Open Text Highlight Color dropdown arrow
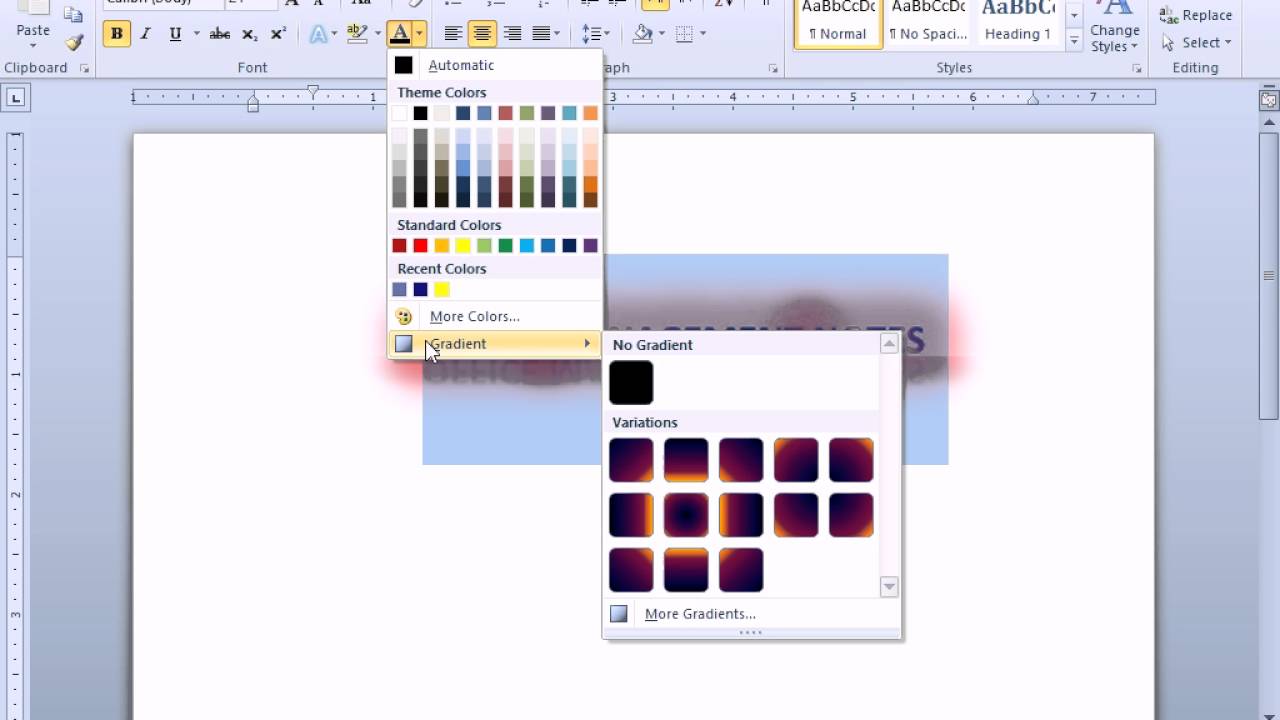The width and height of the screenshot is (1280, 720). point(378,34)
